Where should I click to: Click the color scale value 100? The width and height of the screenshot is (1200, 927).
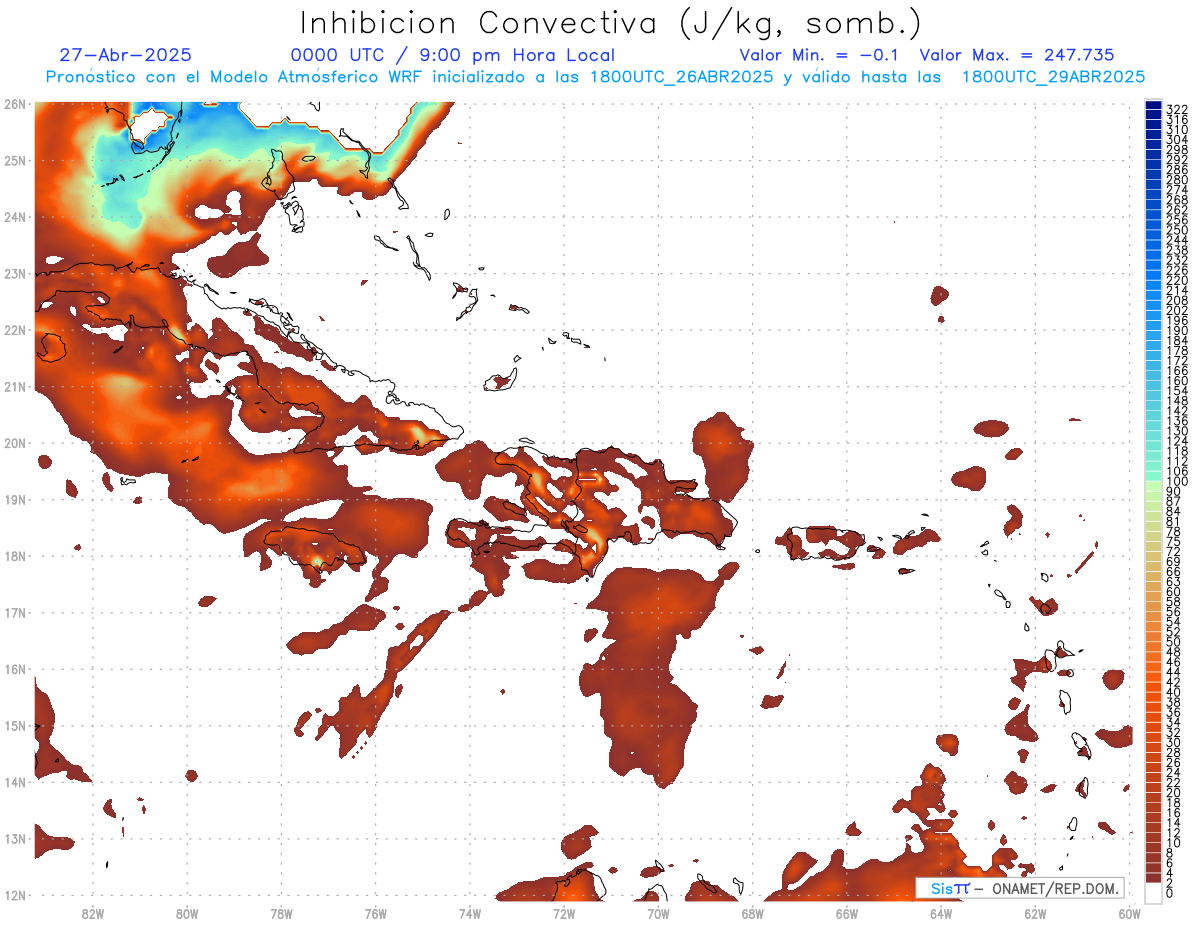click(x=1177, y=482)
